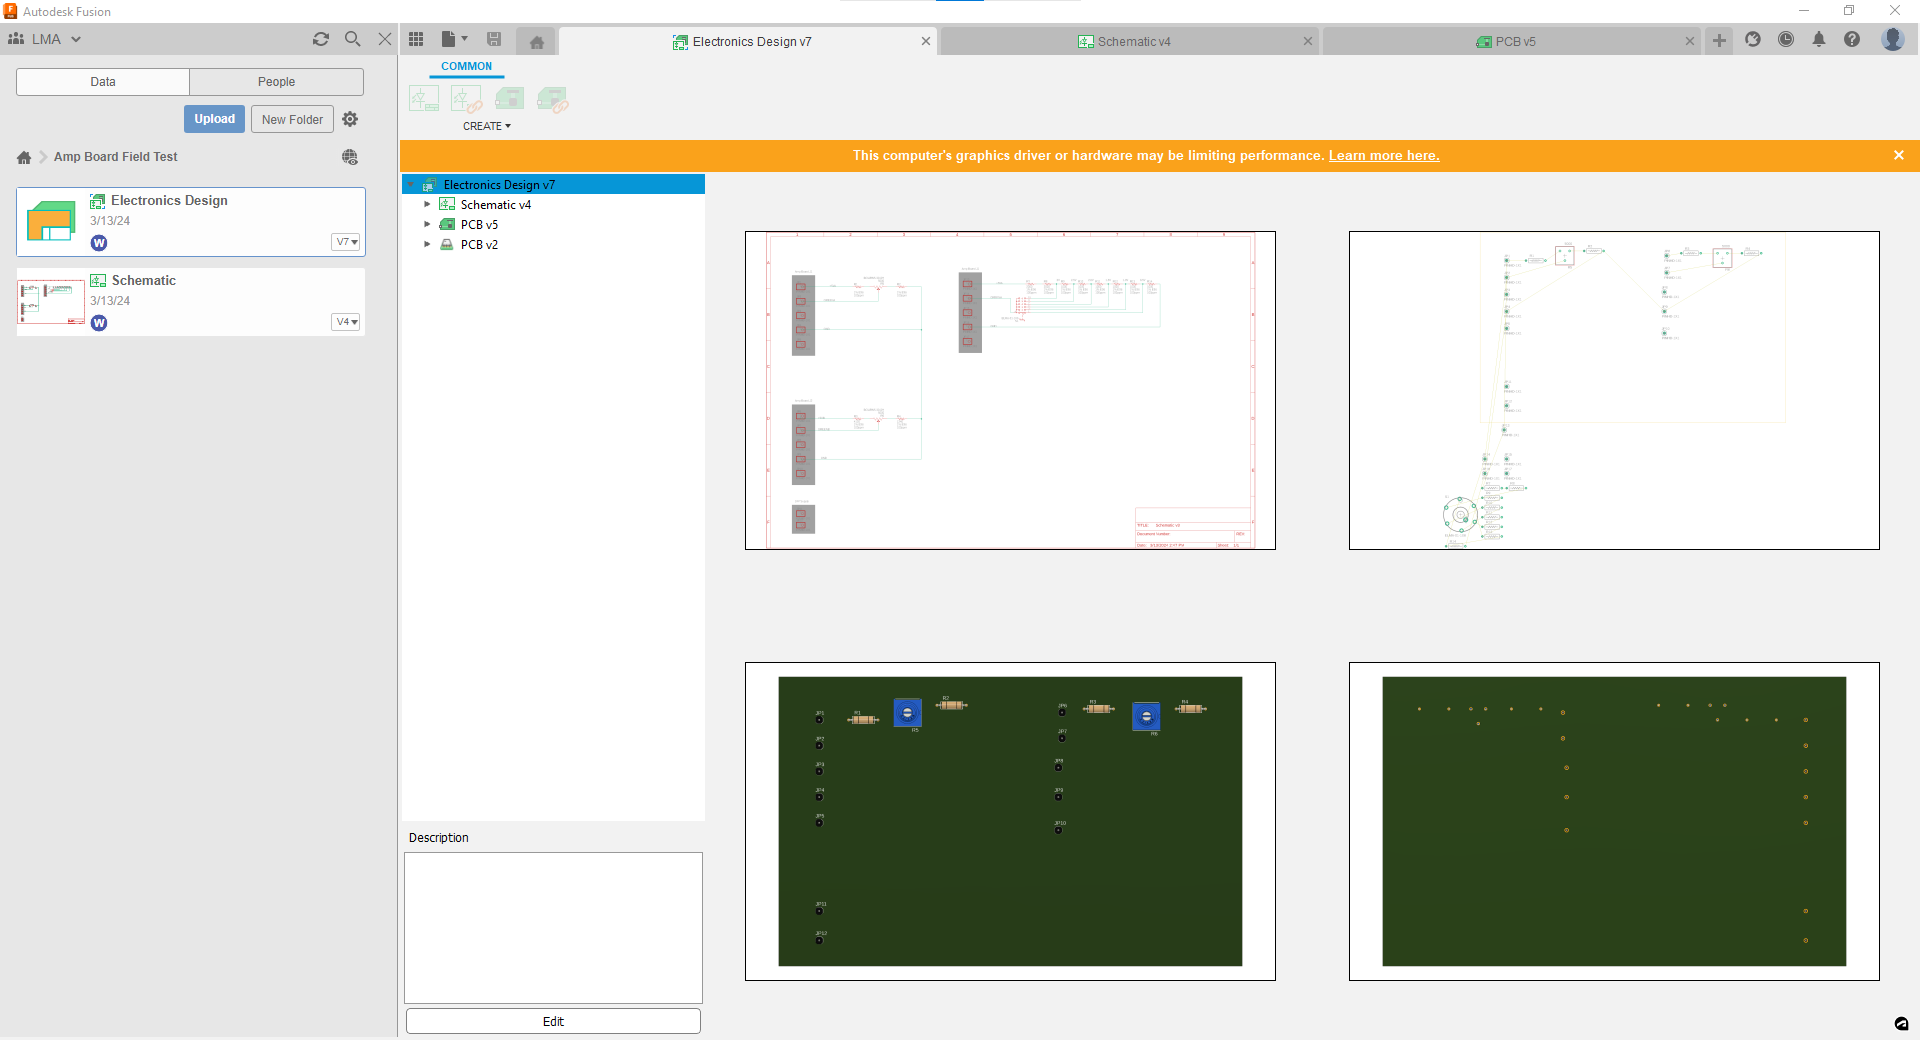Create a new schematic document
The width and height of the screenshot is (1920, 1040).
[x=423, y=98]
